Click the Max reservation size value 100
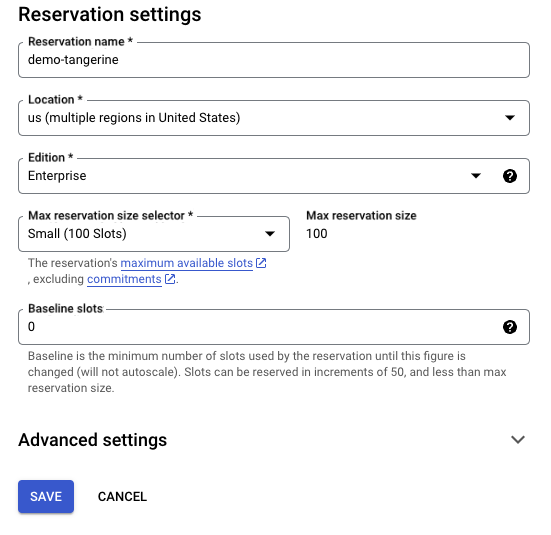The width and height of the screenshot is (551, 535). [317, 234]
